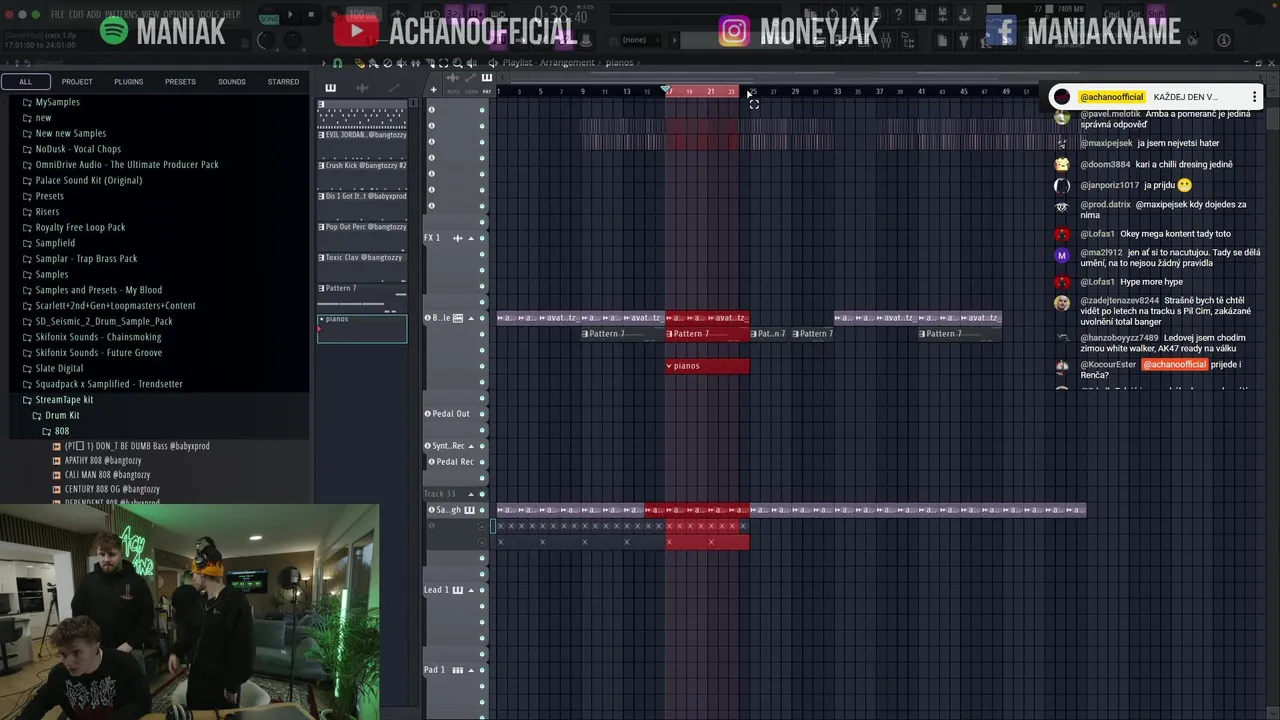The image size is (1280, 720).
Task: Select the Playback speaker tool
Action: [471, 63]
